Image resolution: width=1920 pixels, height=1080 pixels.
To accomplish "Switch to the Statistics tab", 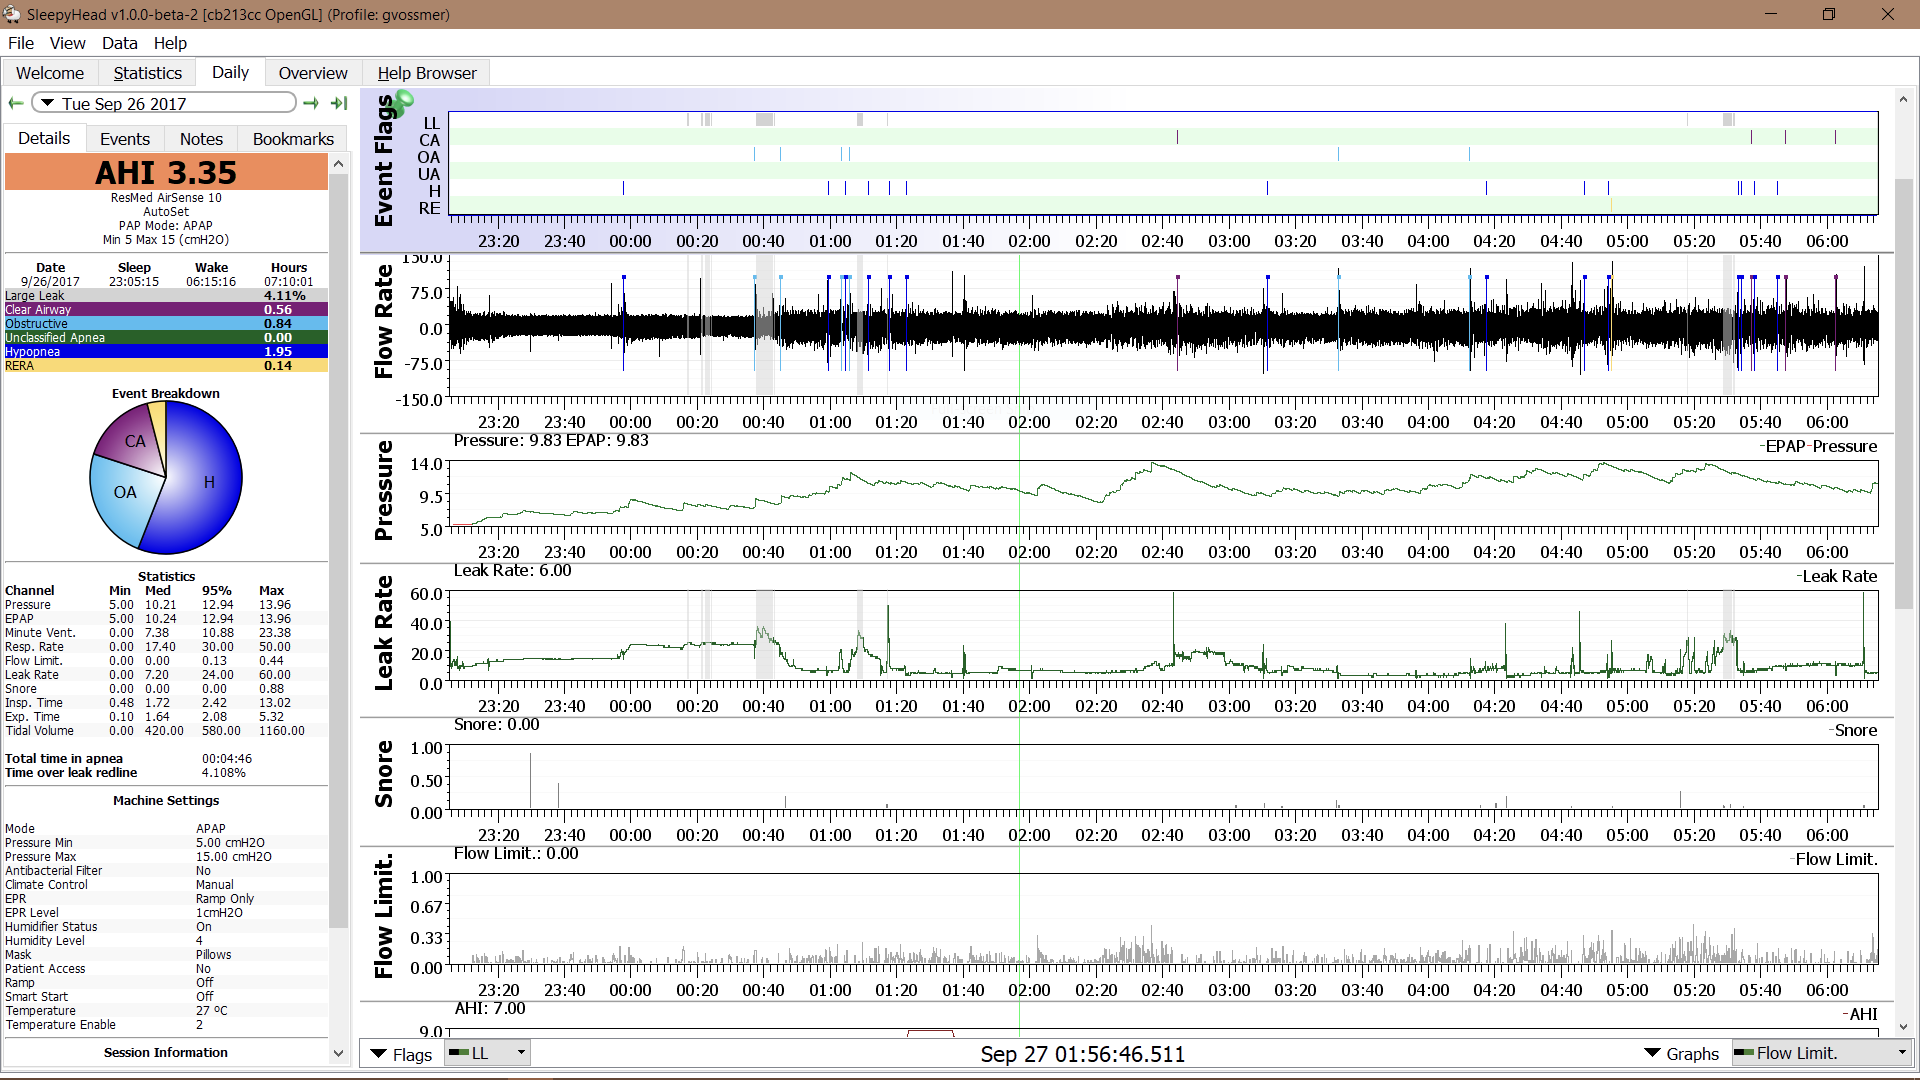I will (x=147, y=73).
